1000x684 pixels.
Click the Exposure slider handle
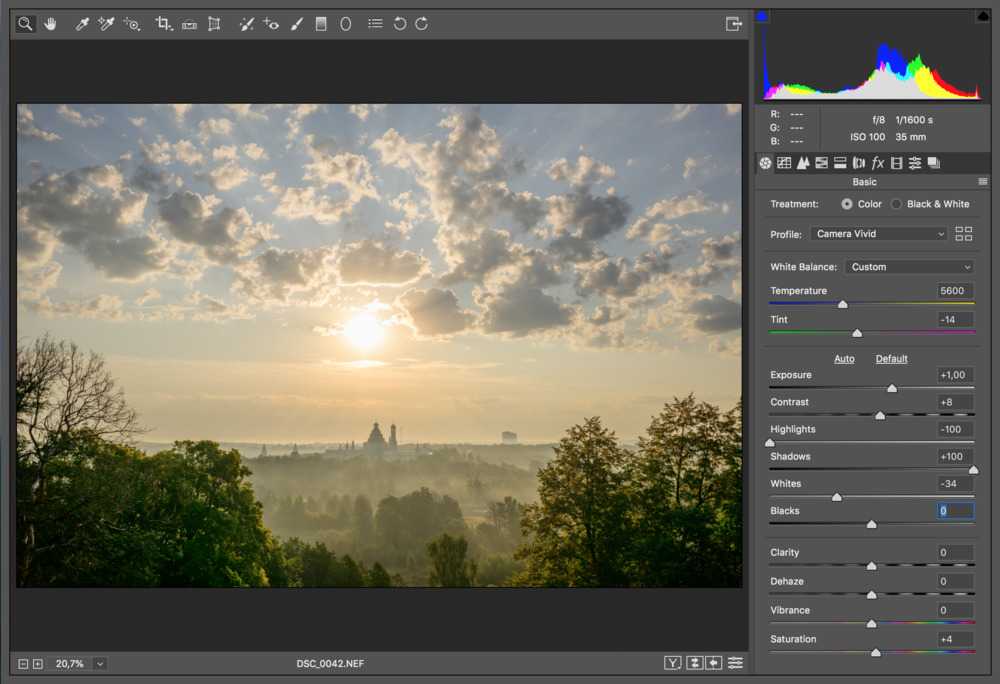[892, 389]
